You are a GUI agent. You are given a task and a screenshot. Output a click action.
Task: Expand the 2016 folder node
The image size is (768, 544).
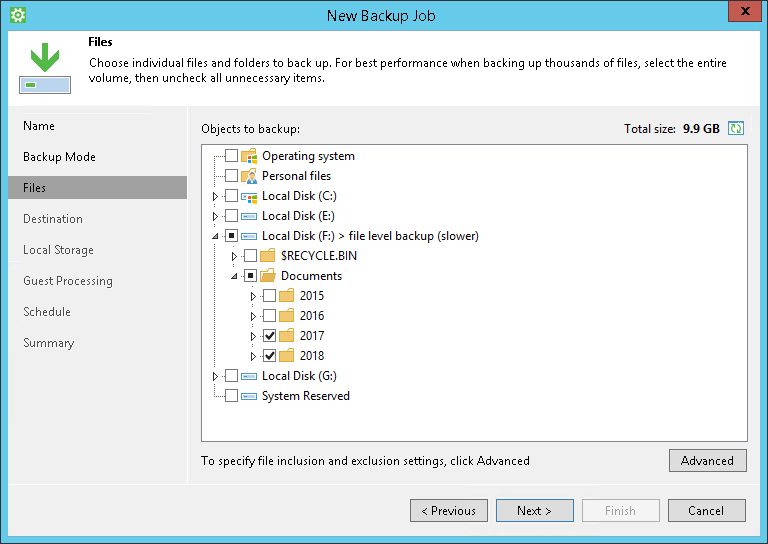pyautogui.click(x=253, y=316)
